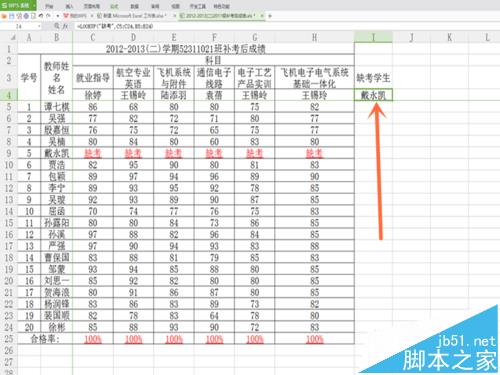Open the WPS 表格 application menu

[x=18, y=6]
